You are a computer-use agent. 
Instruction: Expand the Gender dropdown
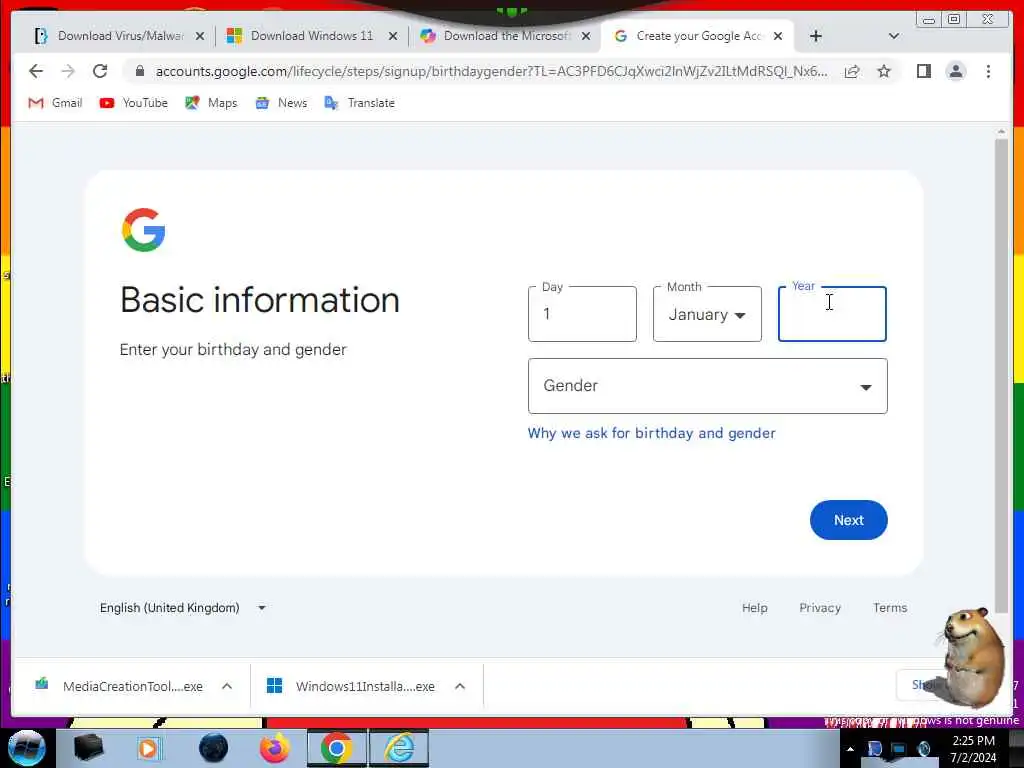[x=707, y=386]
